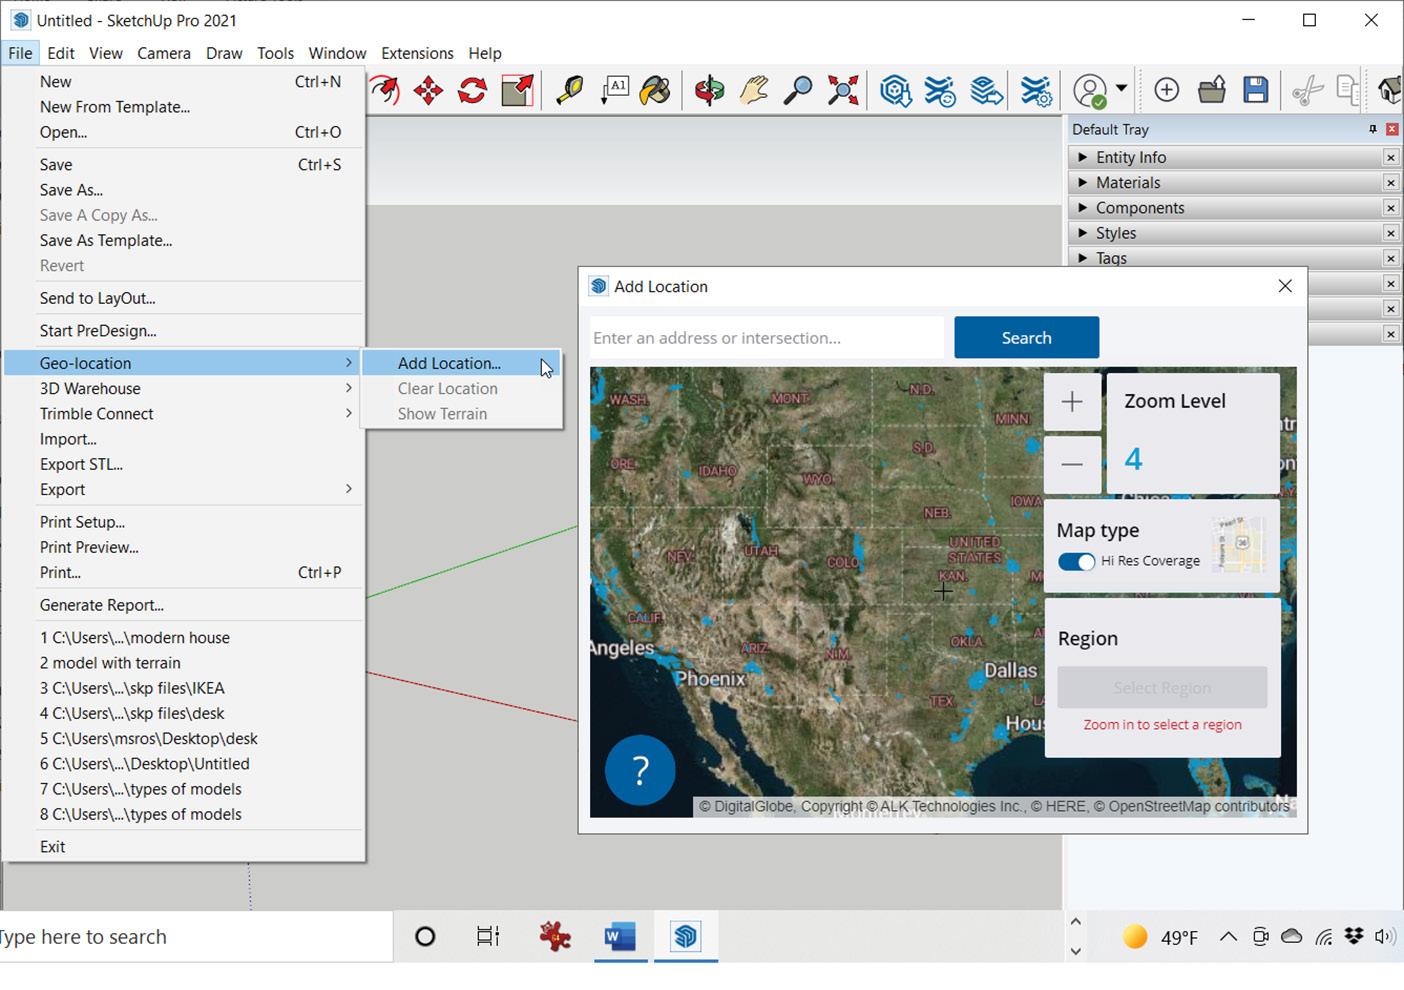Choose Add Location from the submenu
The width and height of the screenshot is (1404, 990).
(449, 363)
